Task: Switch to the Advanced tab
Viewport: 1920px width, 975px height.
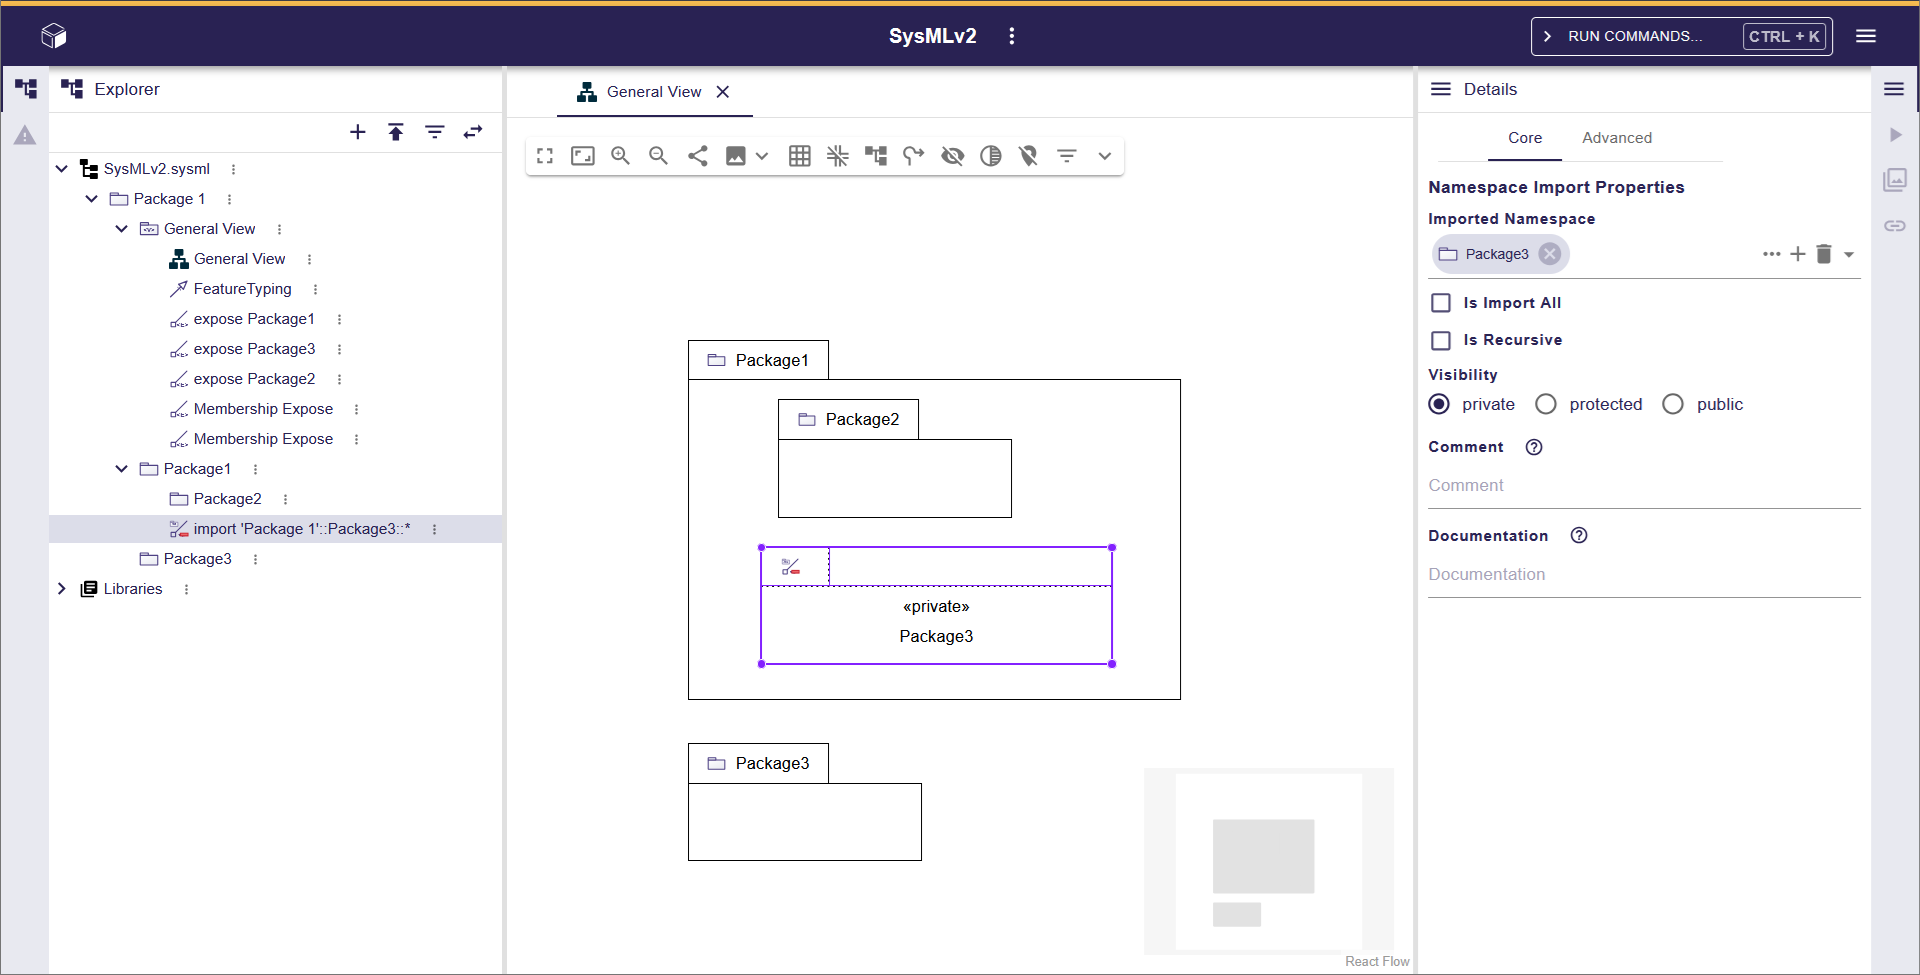Action: [1616, 138]
